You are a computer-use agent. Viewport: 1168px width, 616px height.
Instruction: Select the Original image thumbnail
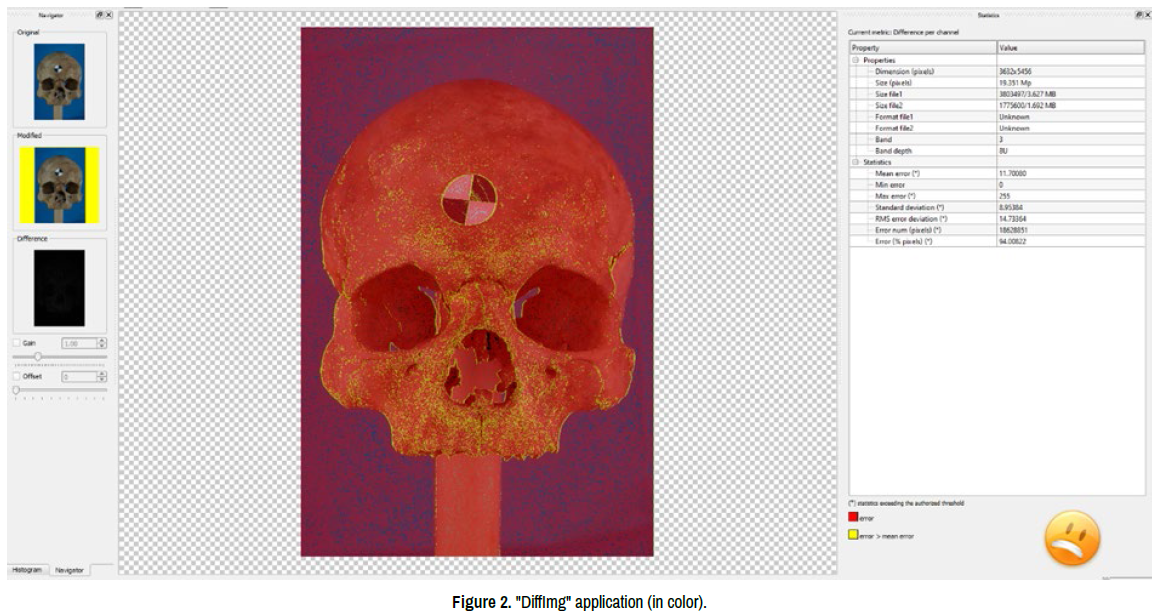(59, 81)
